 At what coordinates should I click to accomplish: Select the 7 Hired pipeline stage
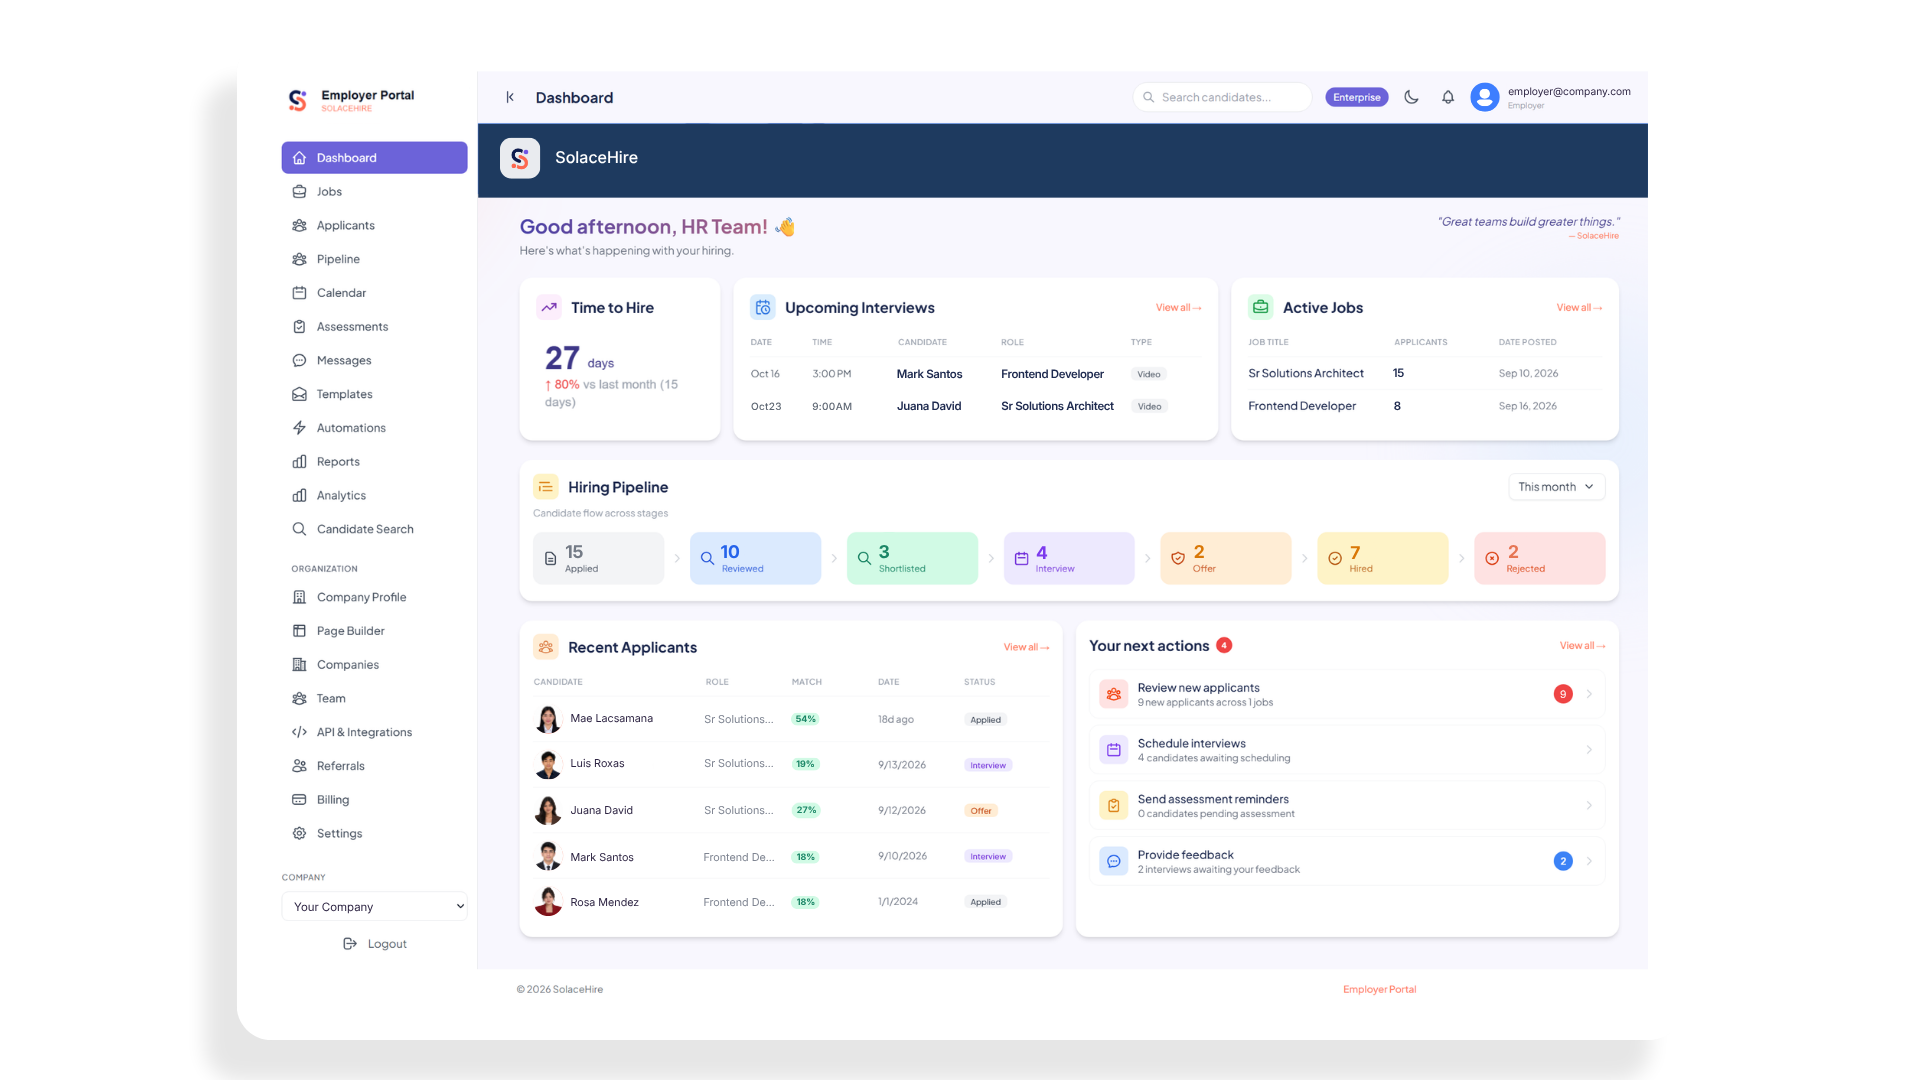click(x=1383, y=558)
